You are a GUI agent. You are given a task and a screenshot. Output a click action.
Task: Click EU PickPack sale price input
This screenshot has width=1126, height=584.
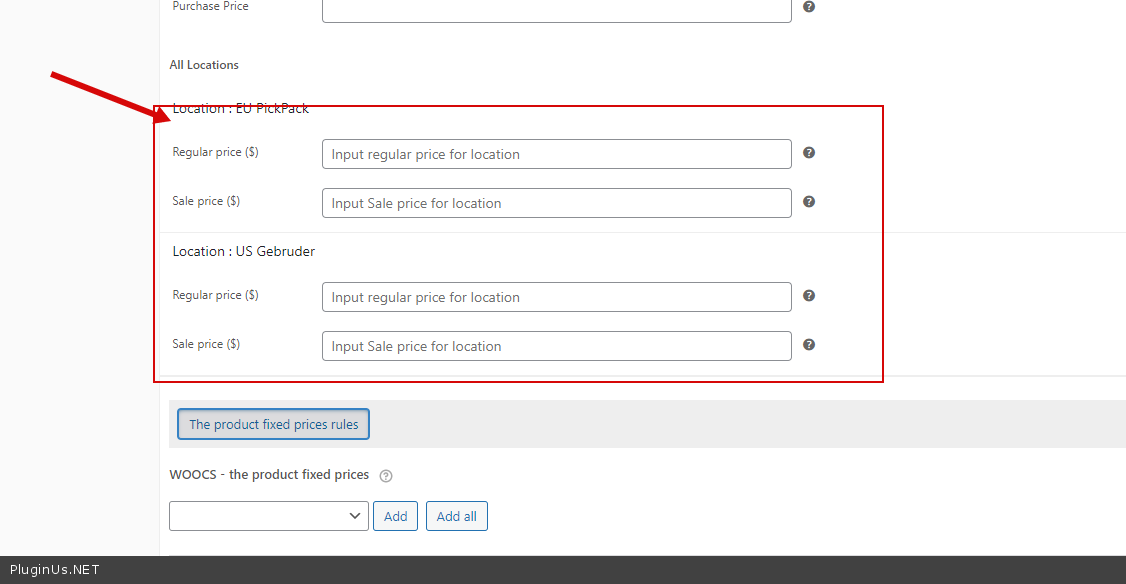[x=556, y=203]
